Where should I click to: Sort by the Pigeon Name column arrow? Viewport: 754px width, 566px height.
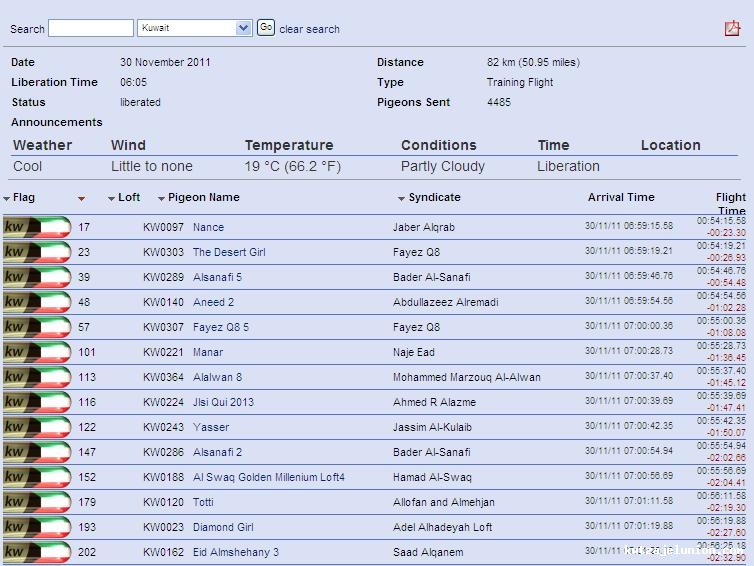tap(161, 199)
